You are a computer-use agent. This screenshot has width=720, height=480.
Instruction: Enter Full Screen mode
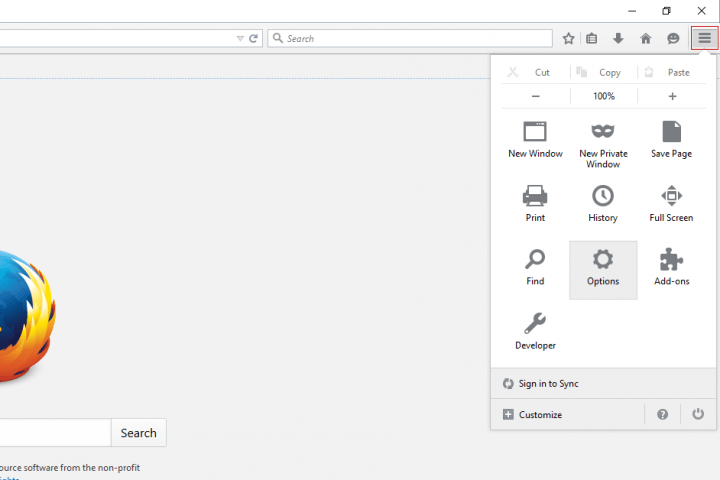(x=671, y=203)
